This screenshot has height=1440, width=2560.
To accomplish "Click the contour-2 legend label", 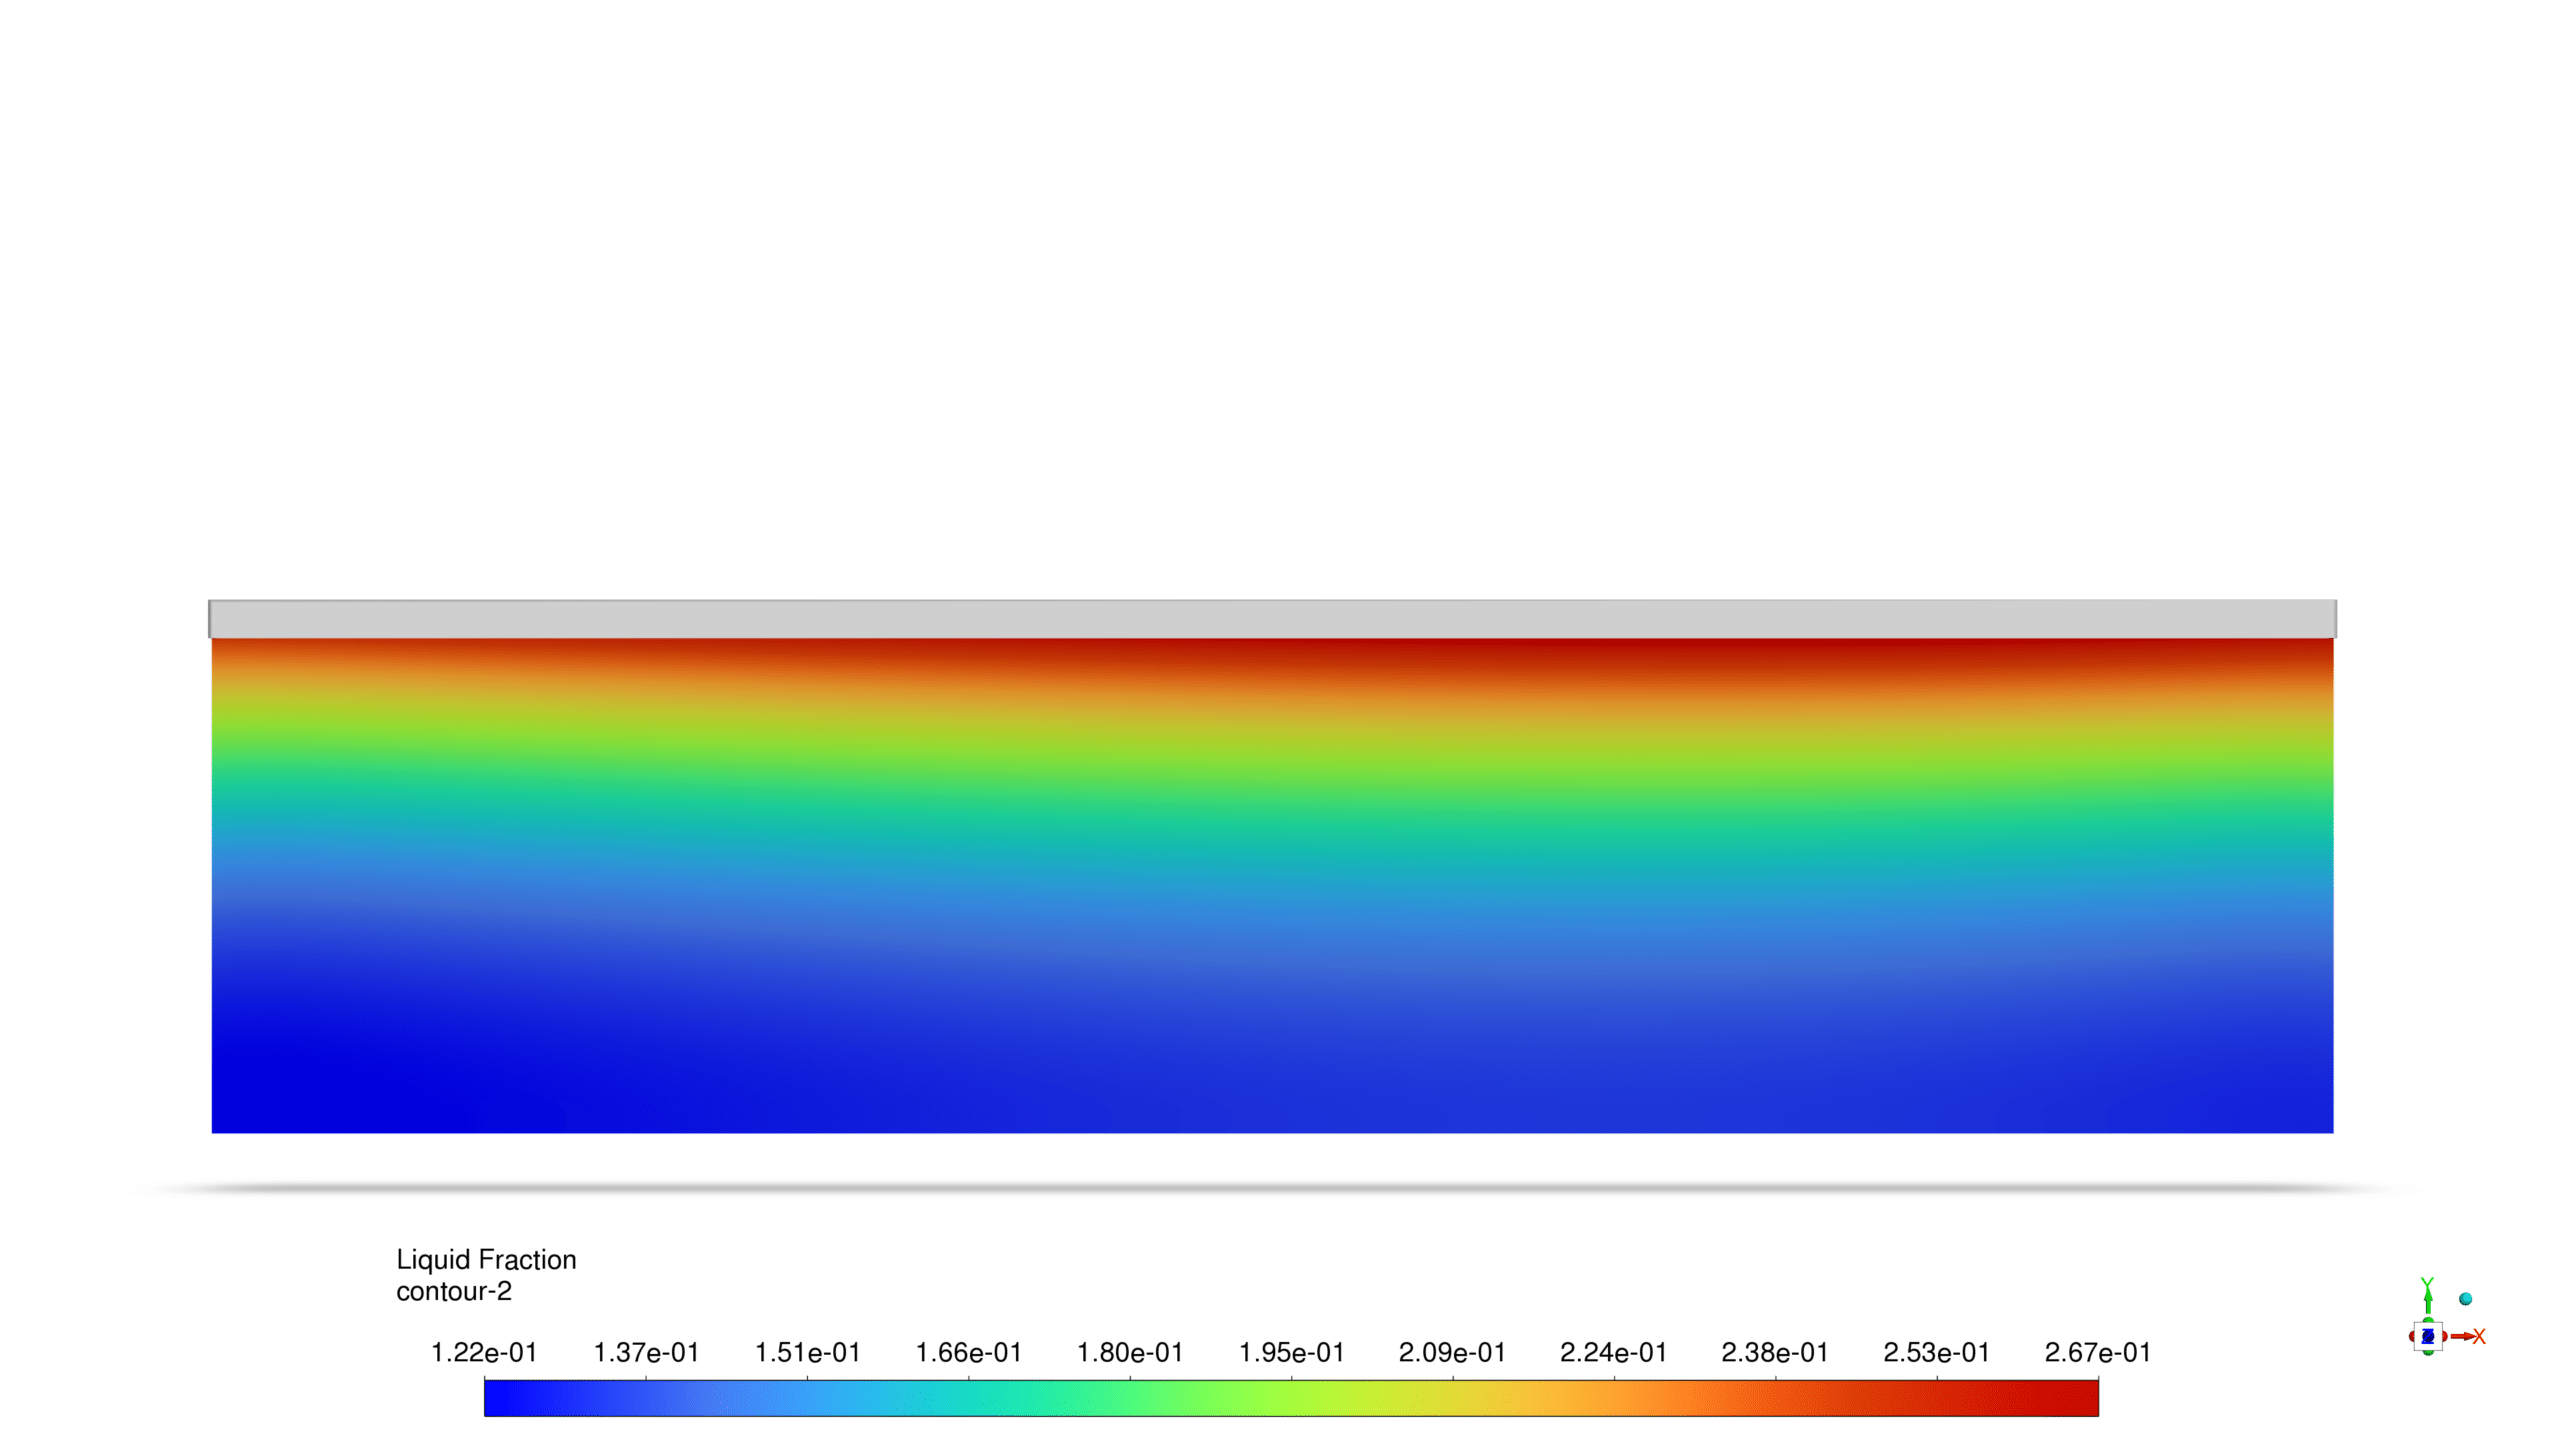I will [x=453, y=1291].
